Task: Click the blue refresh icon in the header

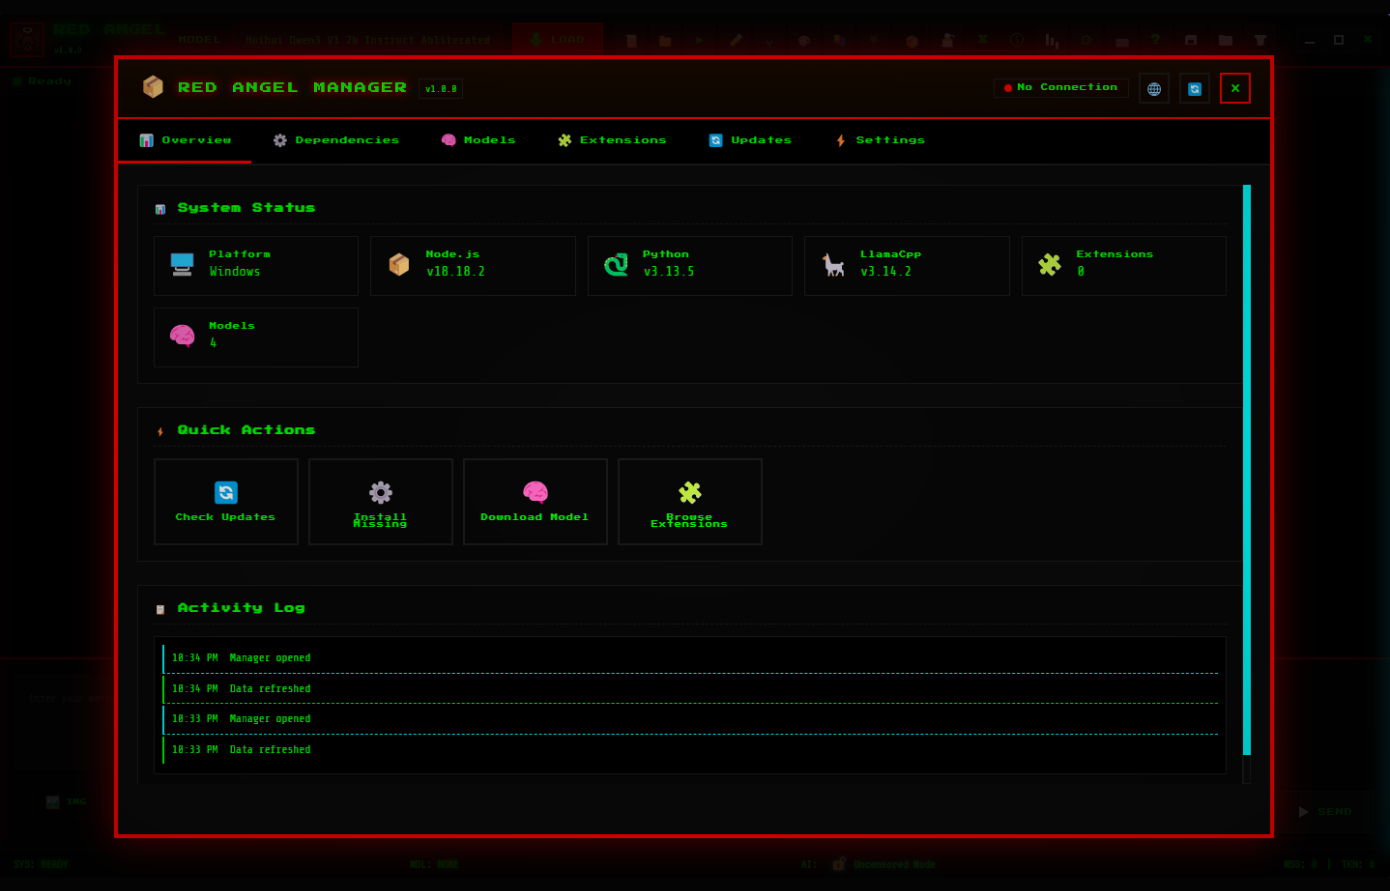Action: point(1194,89)
